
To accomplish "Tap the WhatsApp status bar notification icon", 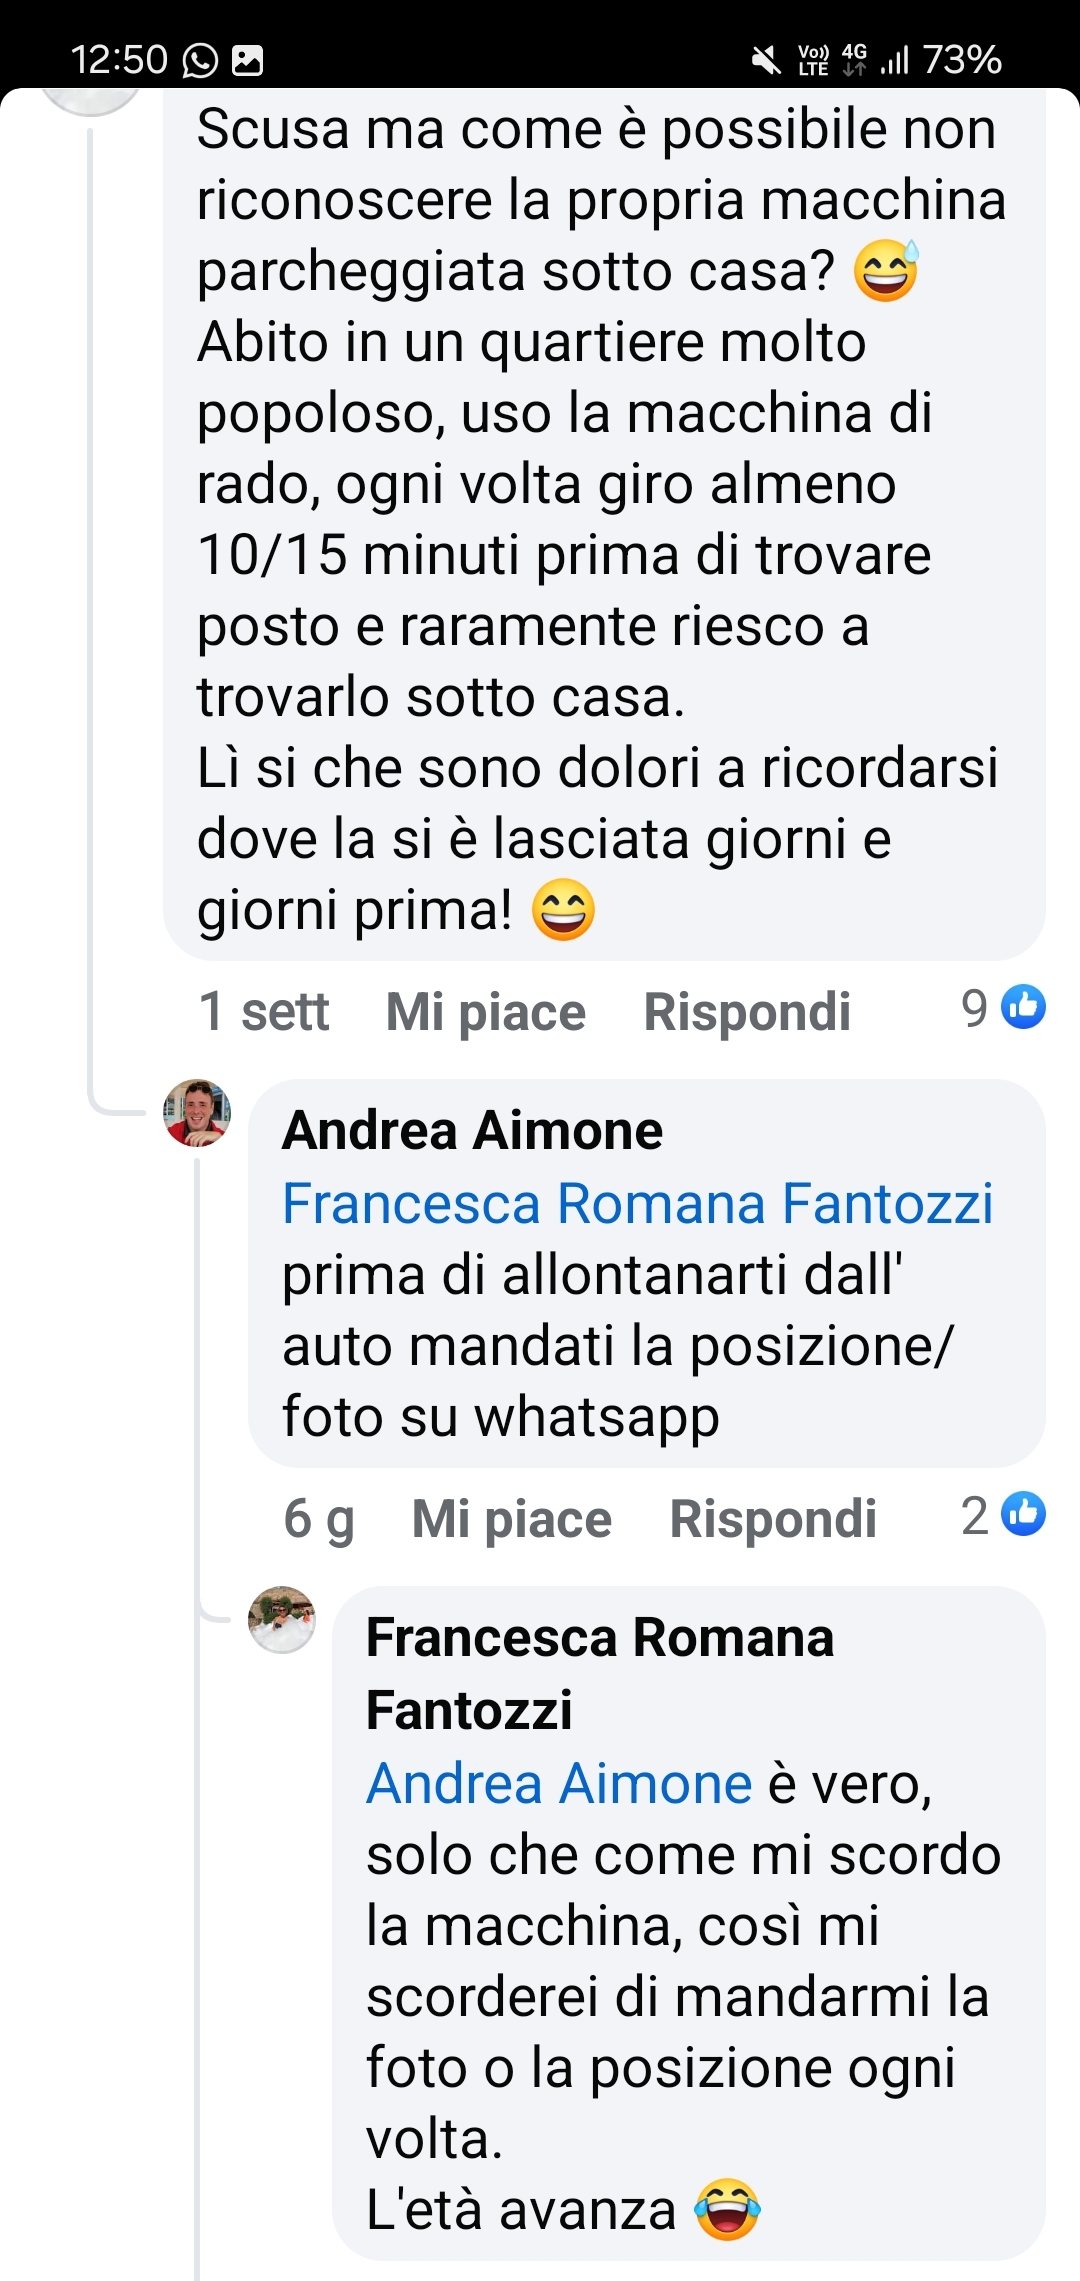I will point(200,60).
